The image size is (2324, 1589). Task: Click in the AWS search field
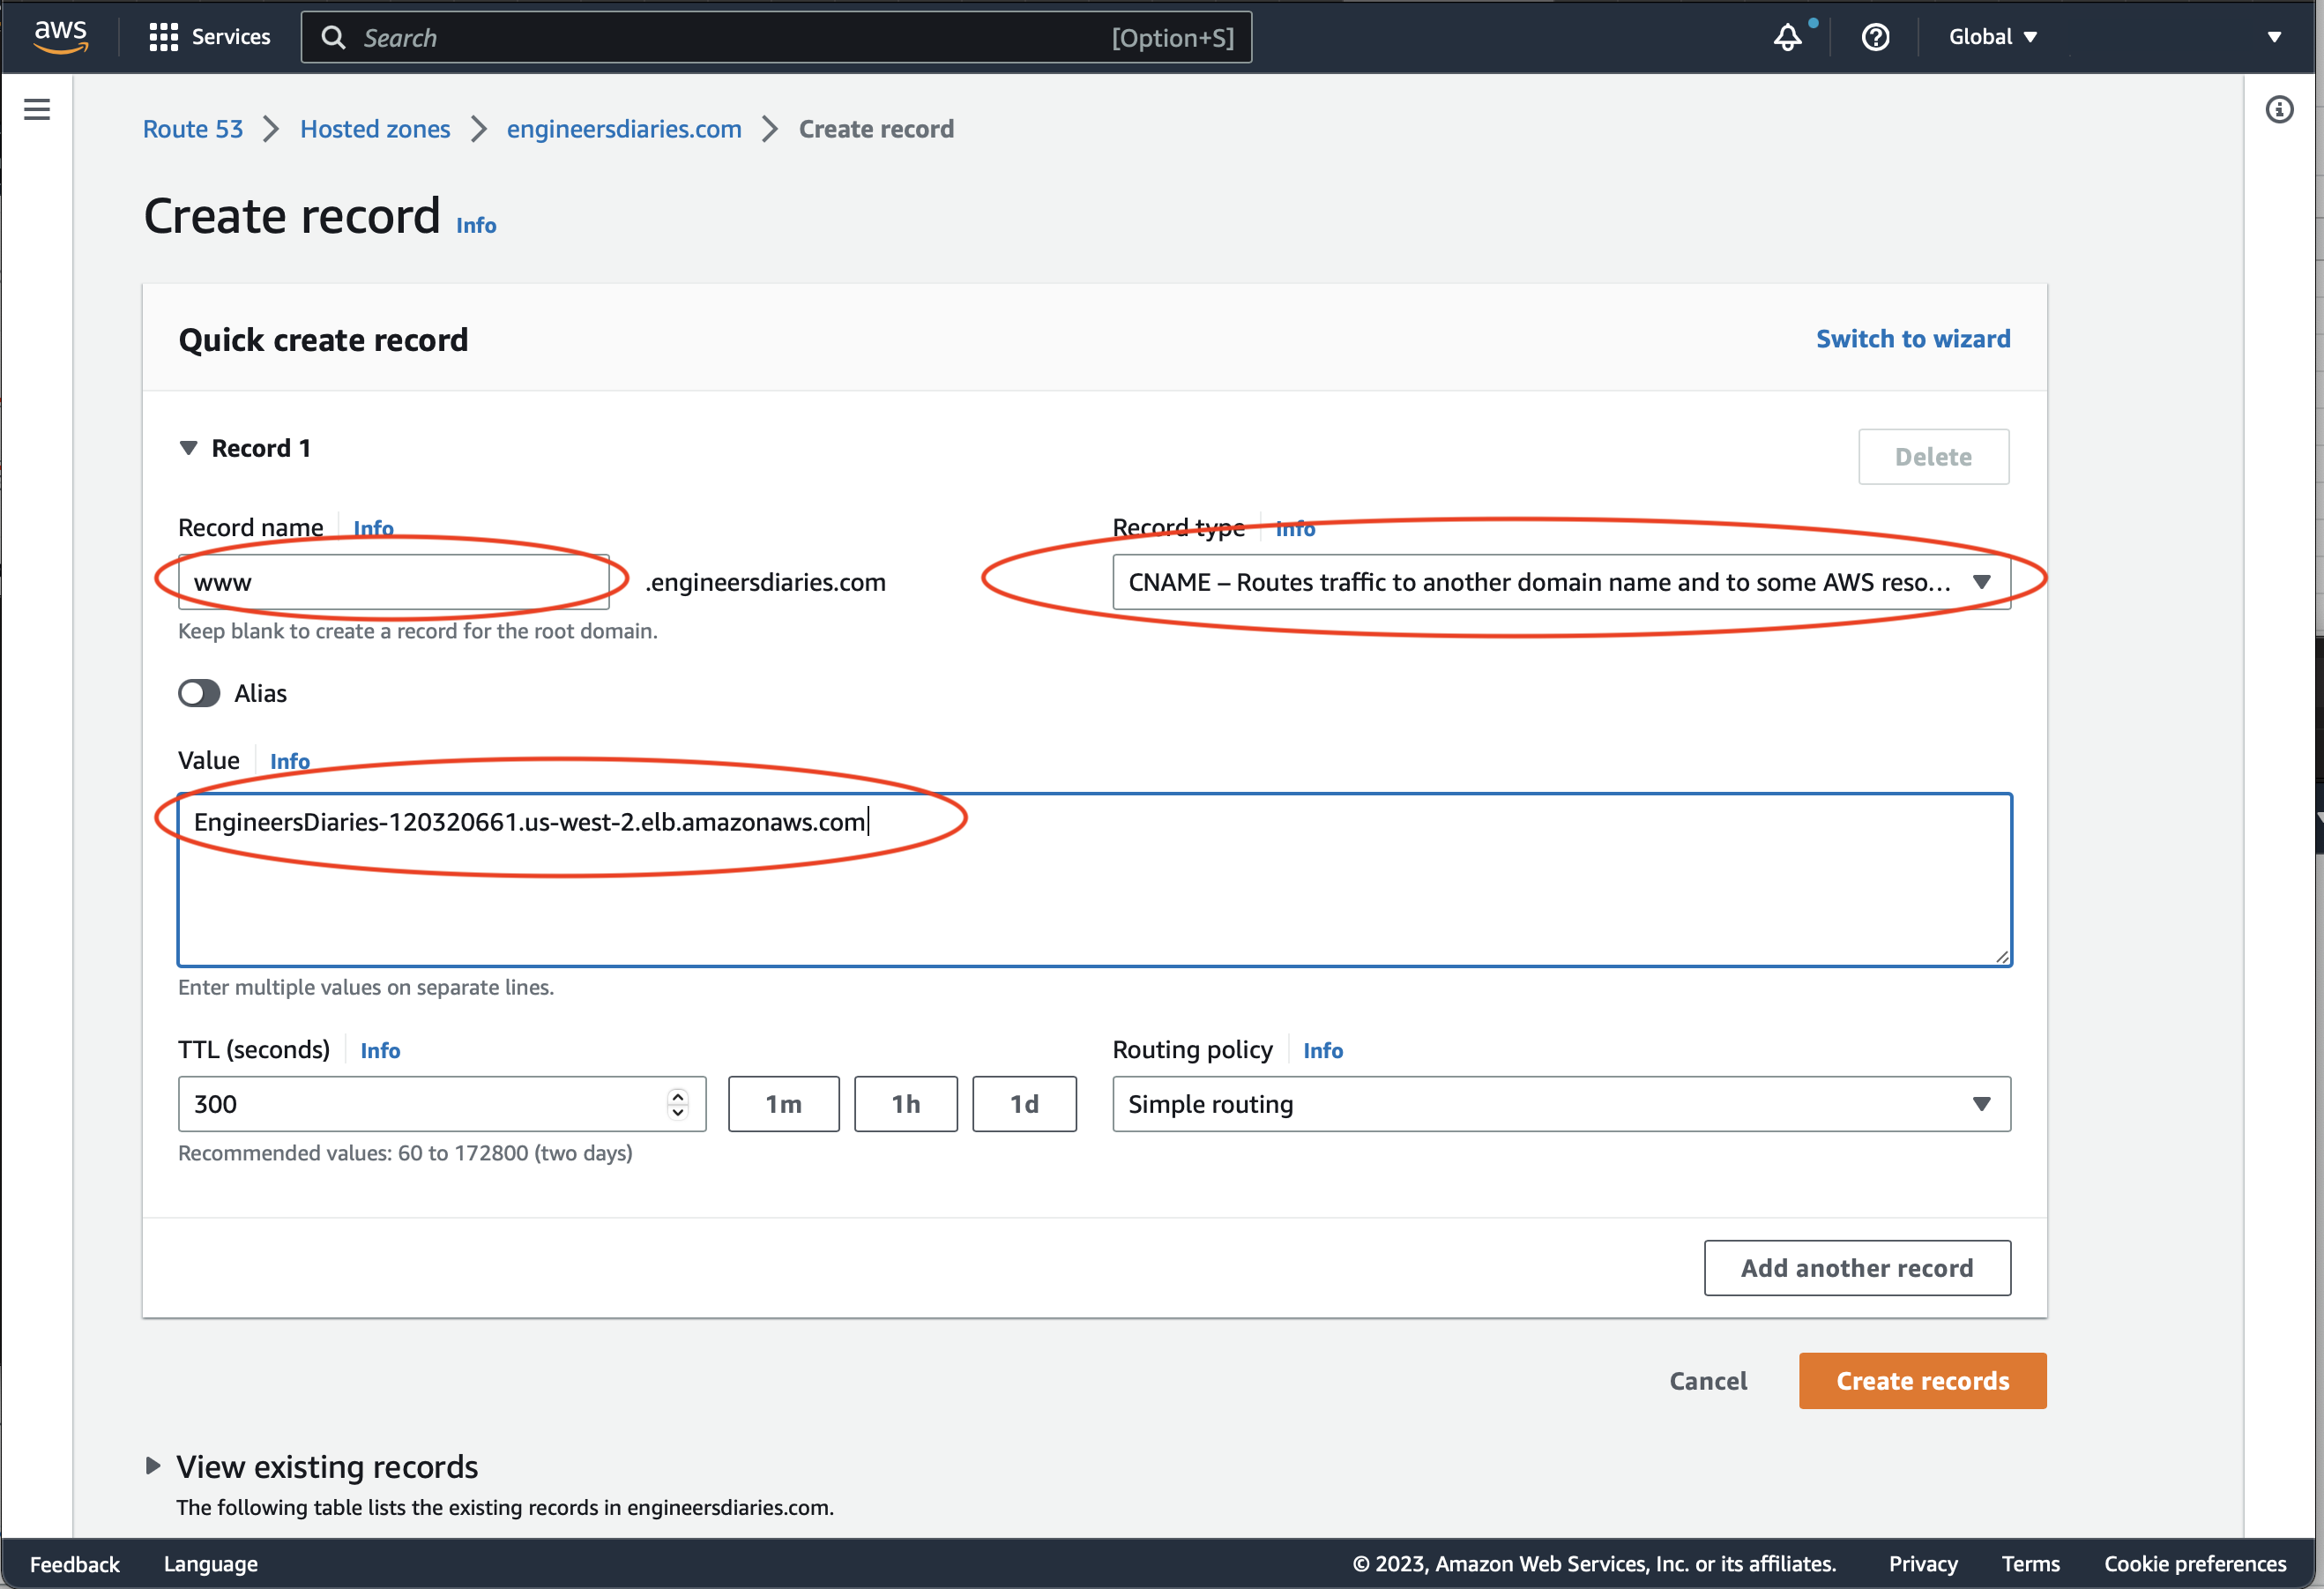(776, 38)
